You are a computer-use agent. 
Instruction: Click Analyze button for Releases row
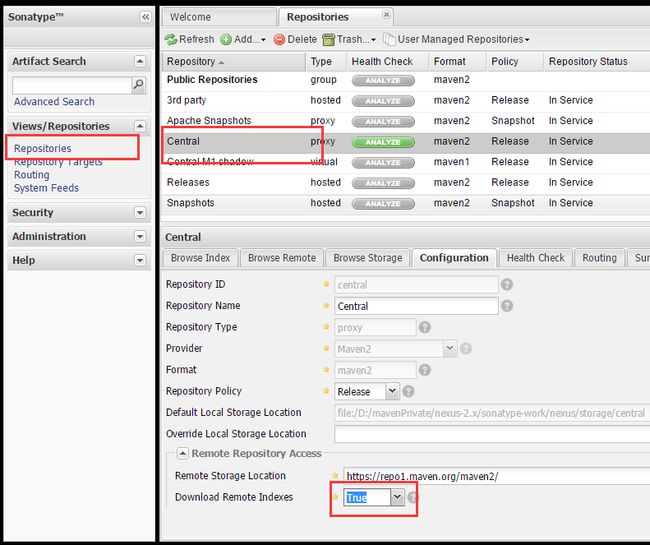tap(383, 183)
